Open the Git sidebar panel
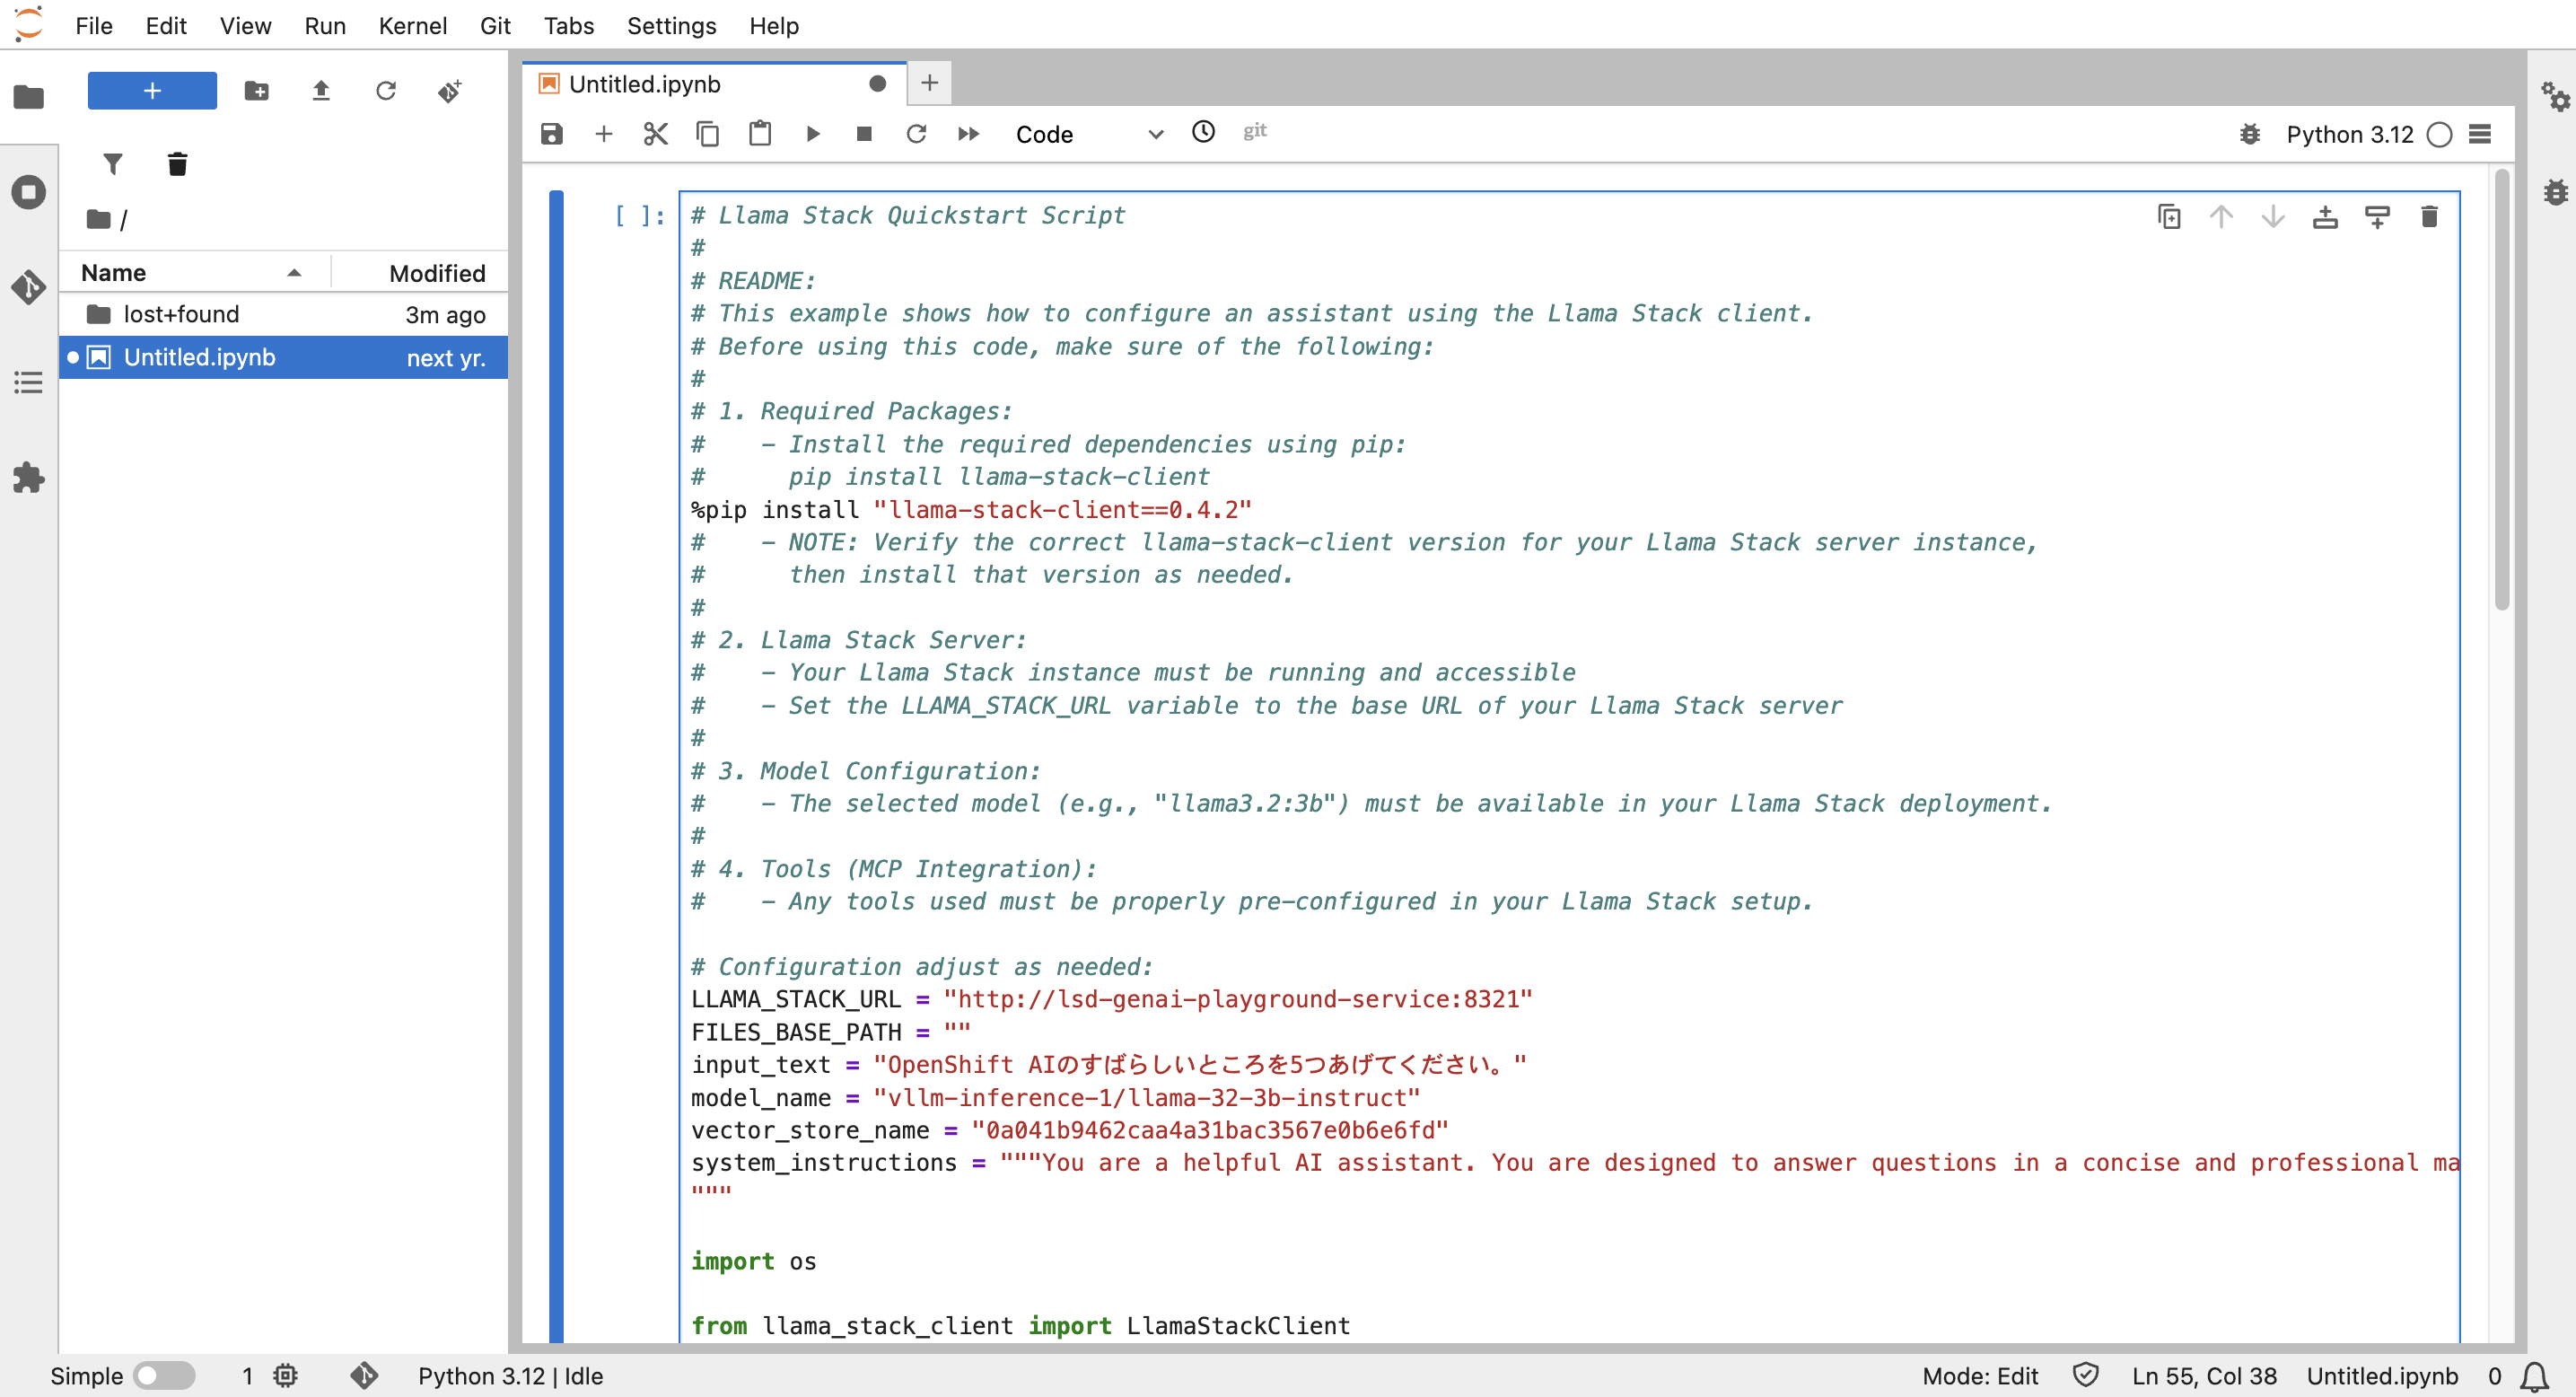2576x1397 pixels. point(28,287)
